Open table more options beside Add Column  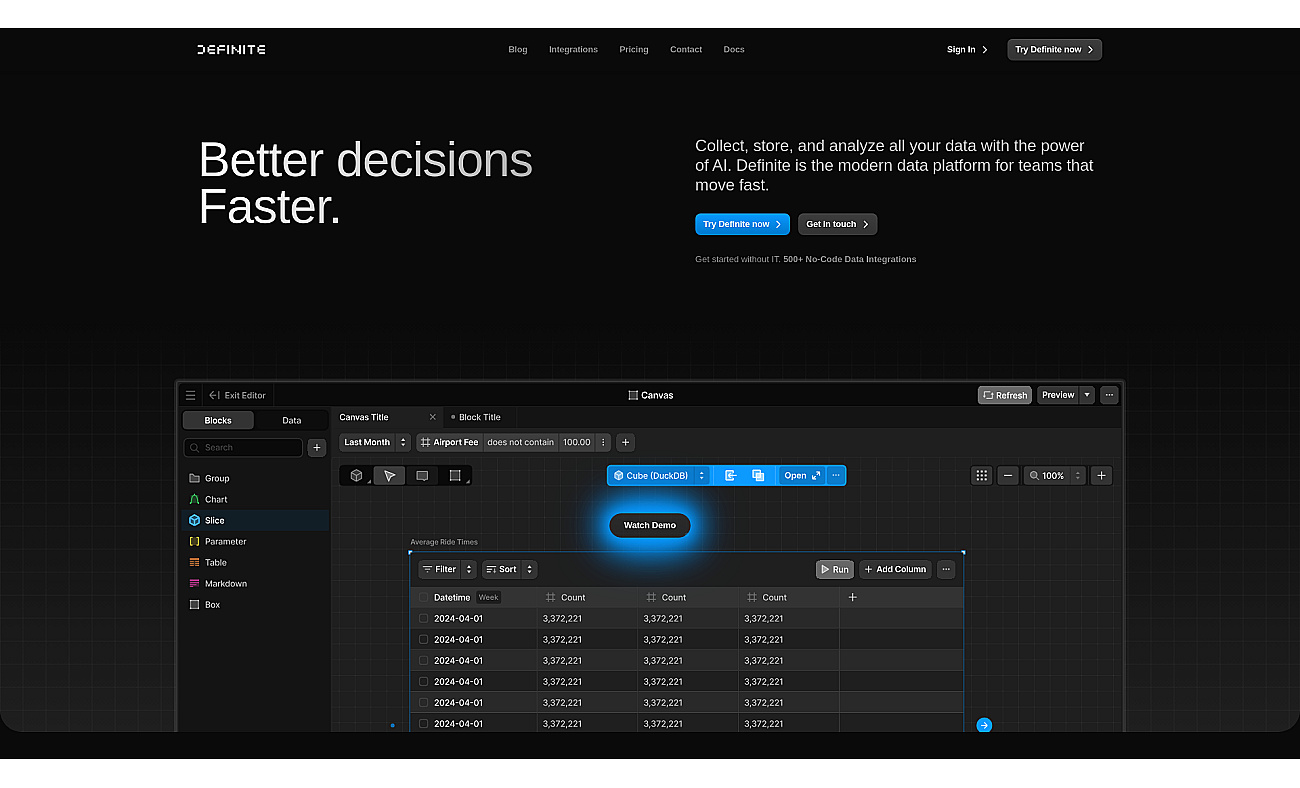click(x=946, y=569)
